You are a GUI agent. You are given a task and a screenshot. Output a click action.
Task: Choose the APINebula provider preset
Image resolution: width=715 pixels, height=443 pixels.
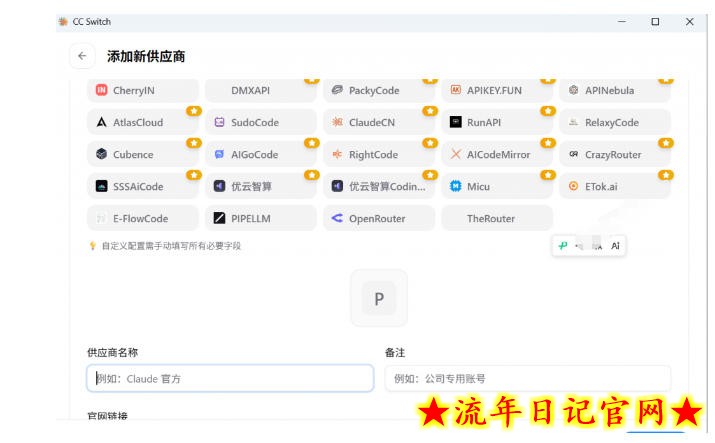(615, 90)
